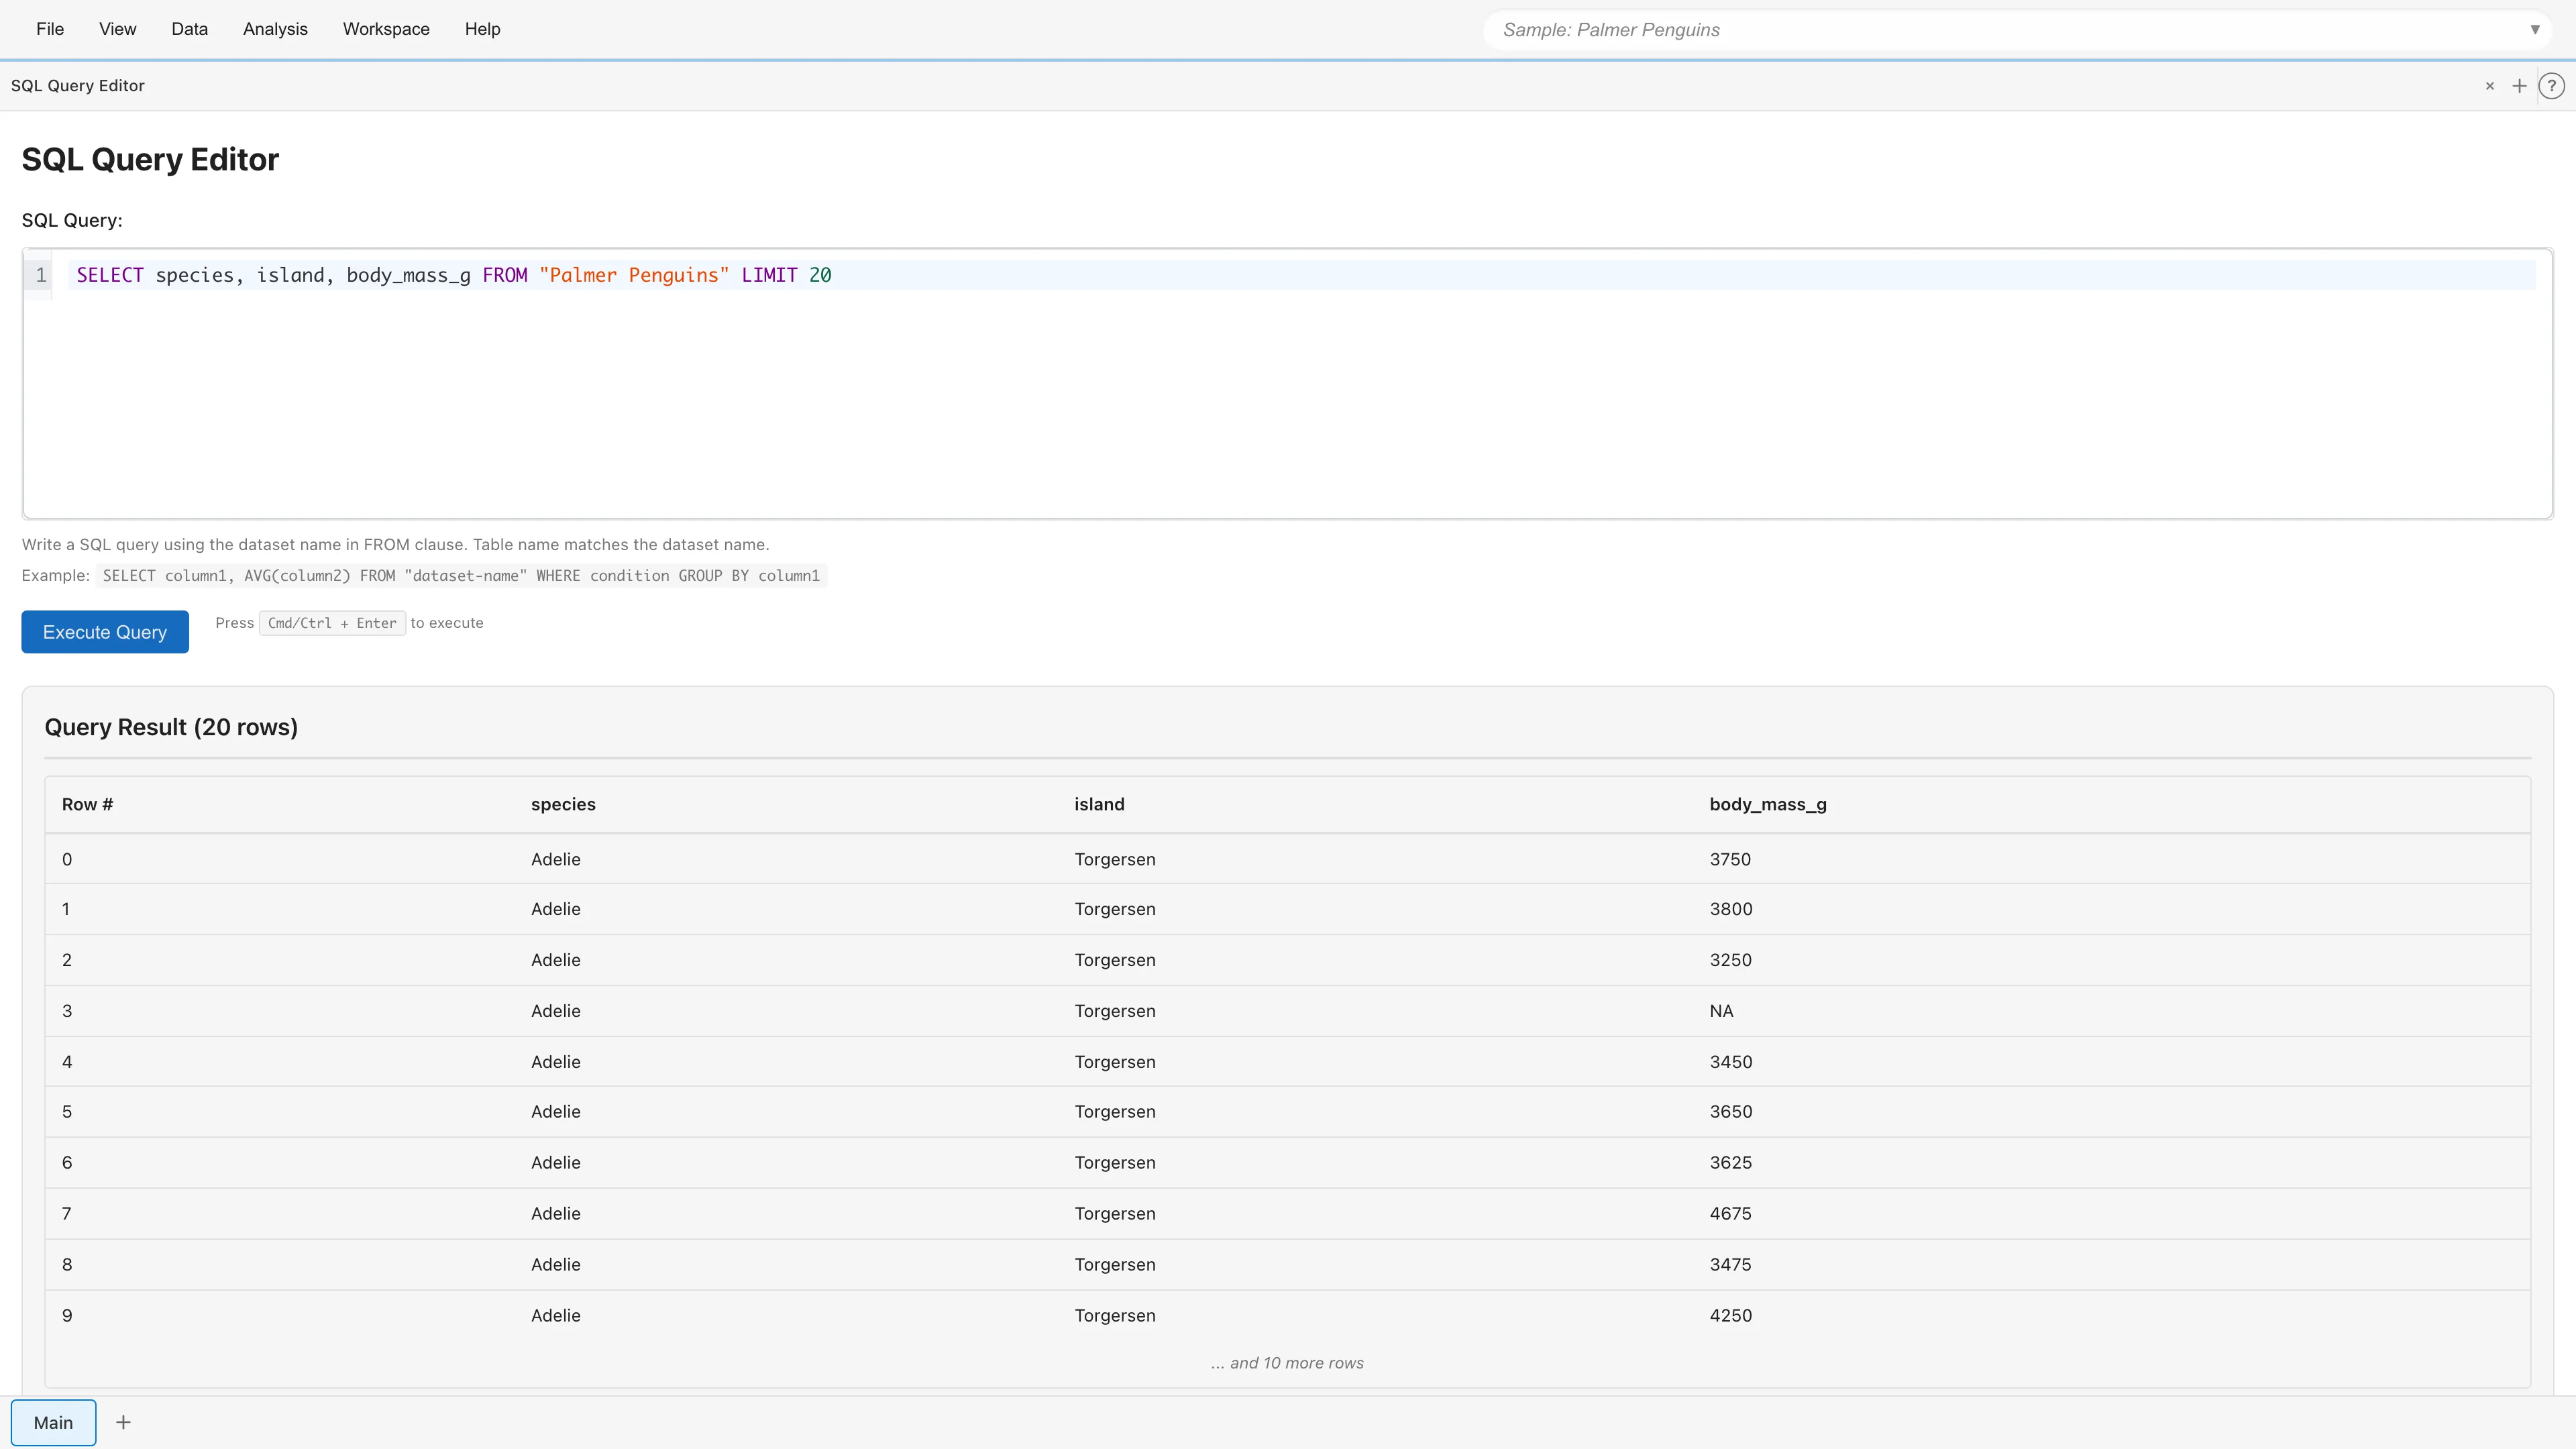Open the Data menu
This screenshot has width=2576, height=1449.
[x=189, y=29]
